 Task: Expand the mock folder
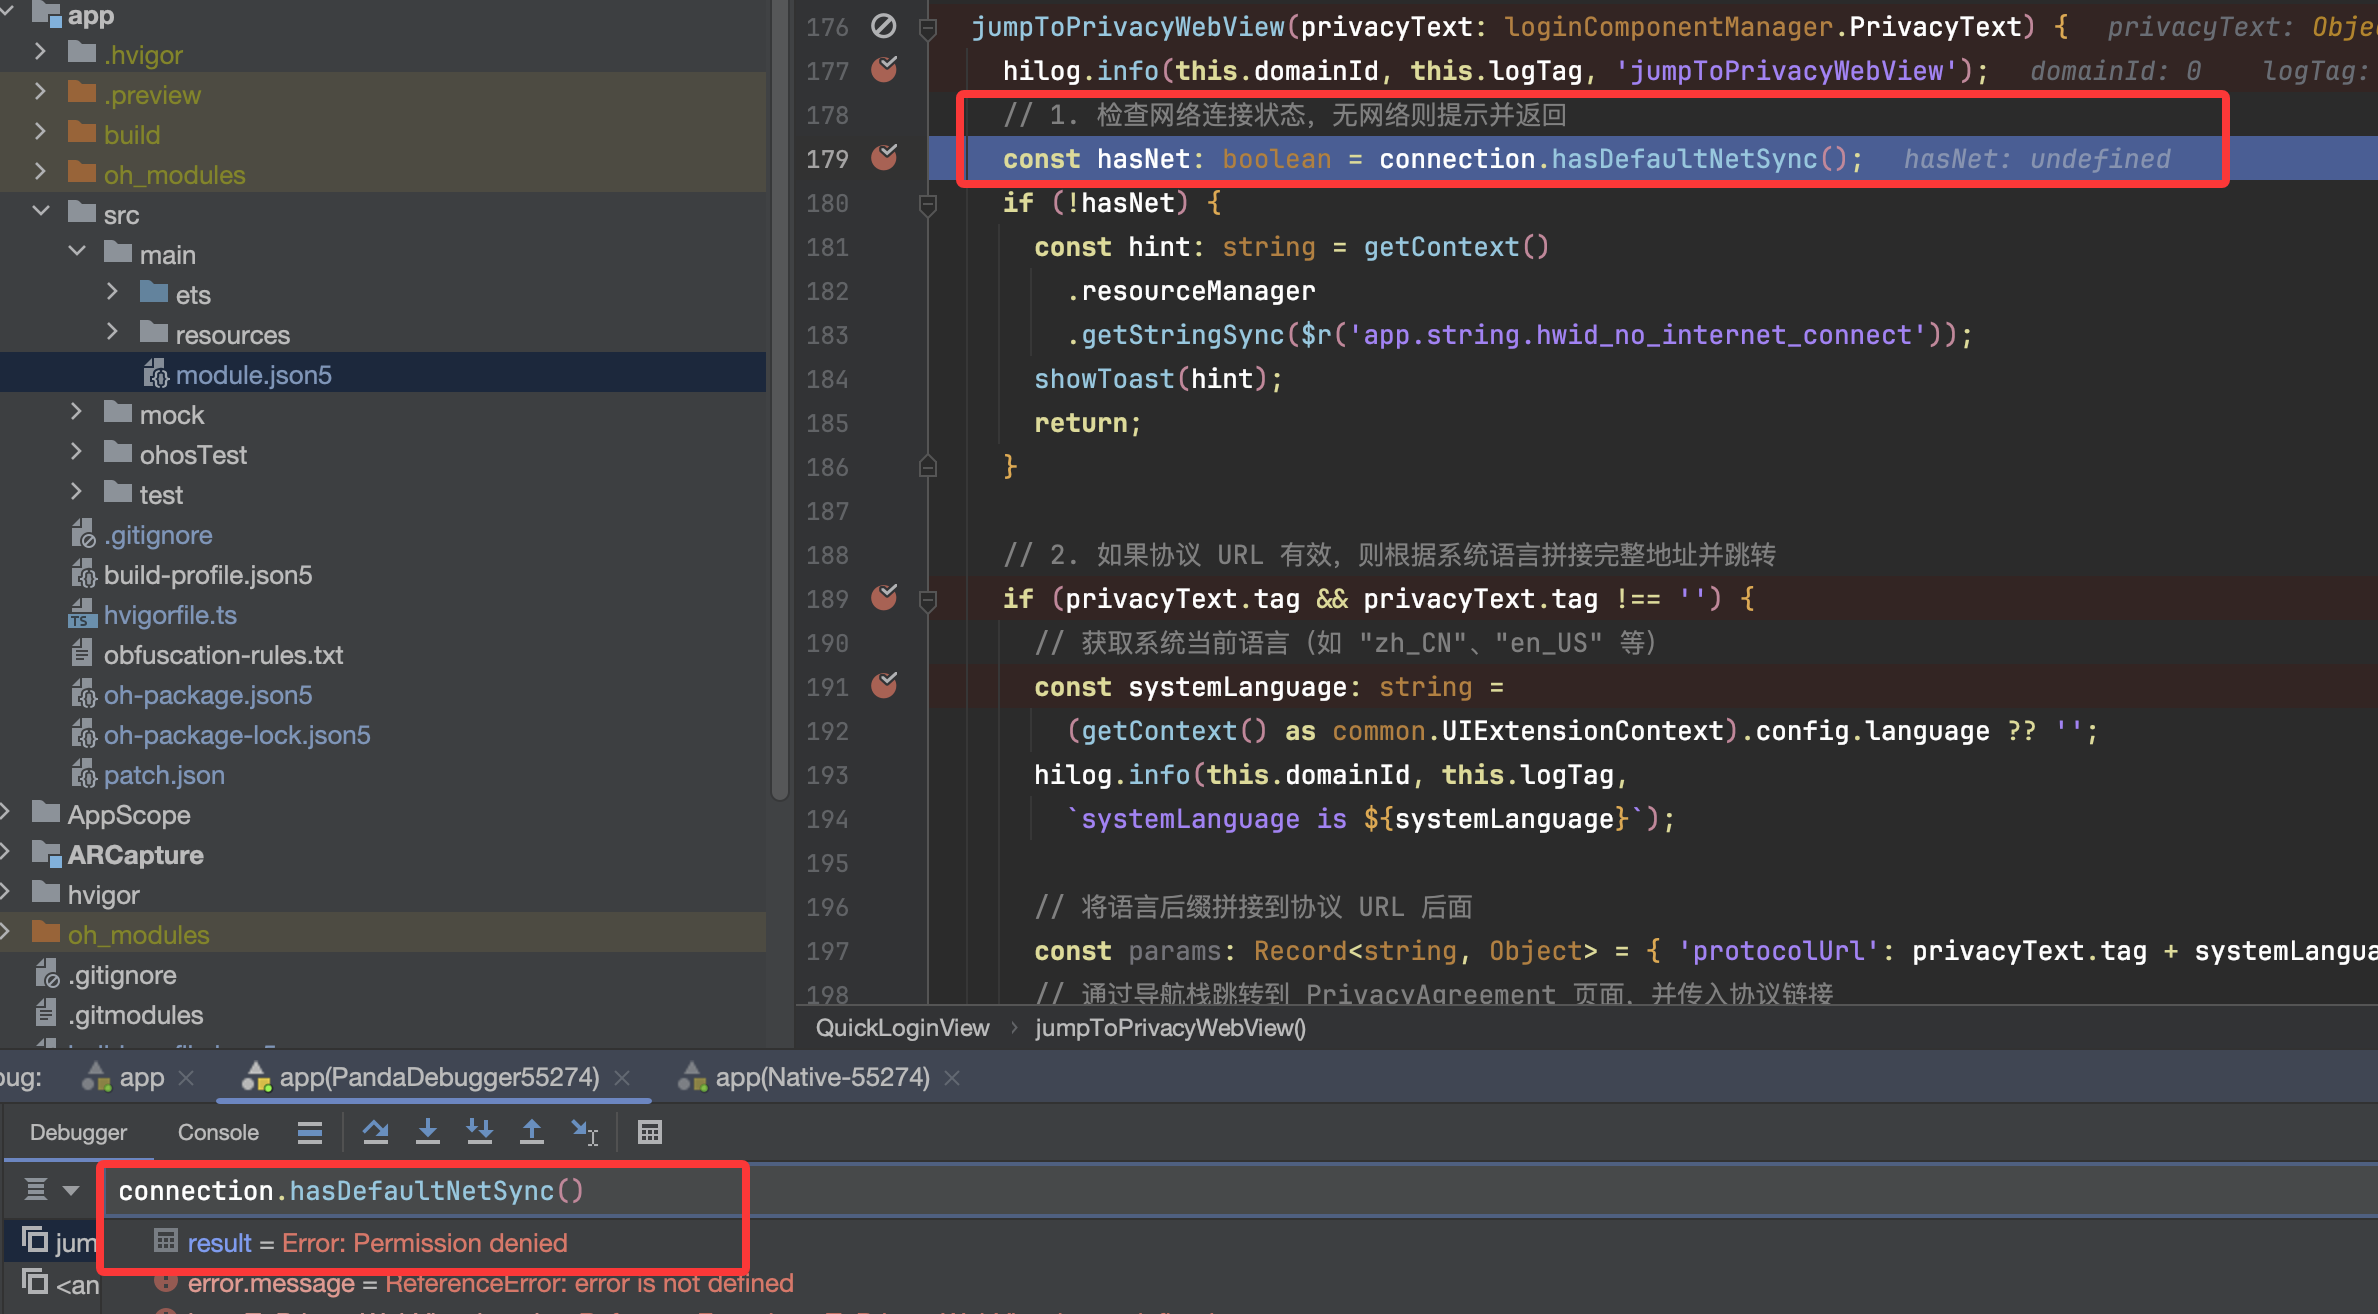77,412
